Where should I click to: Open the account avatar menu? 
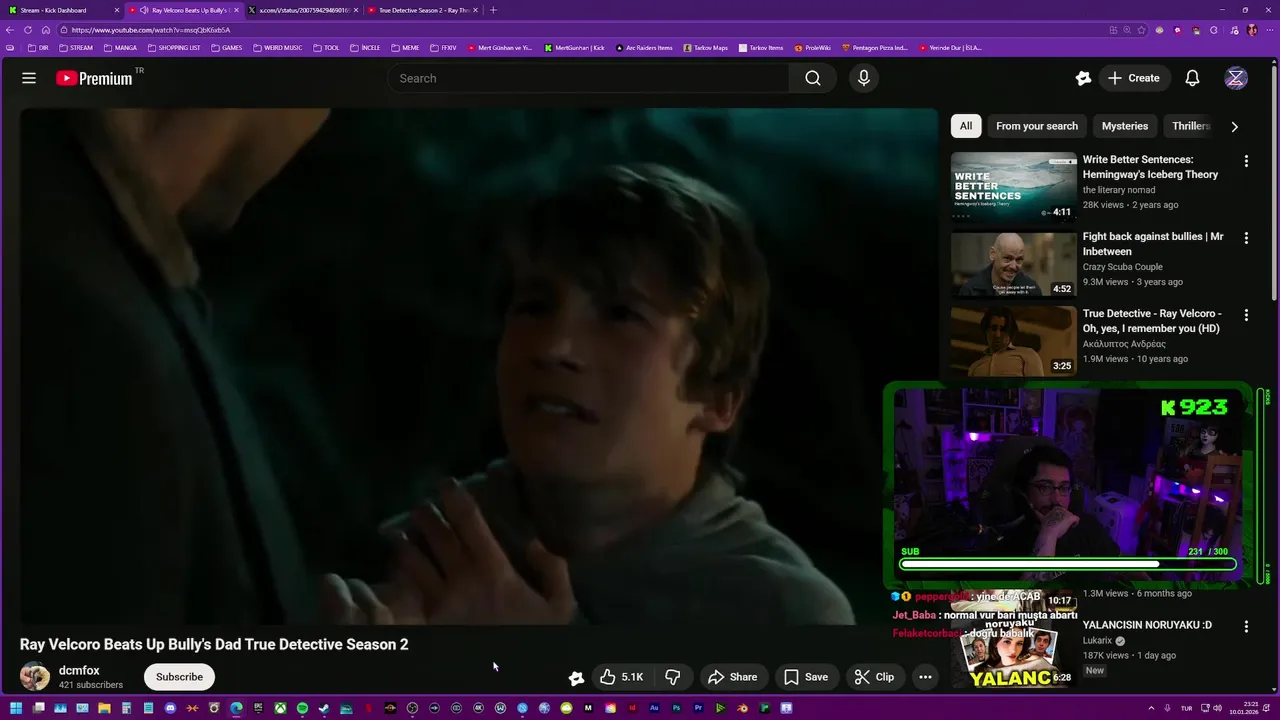click(x=1236, y=78)
